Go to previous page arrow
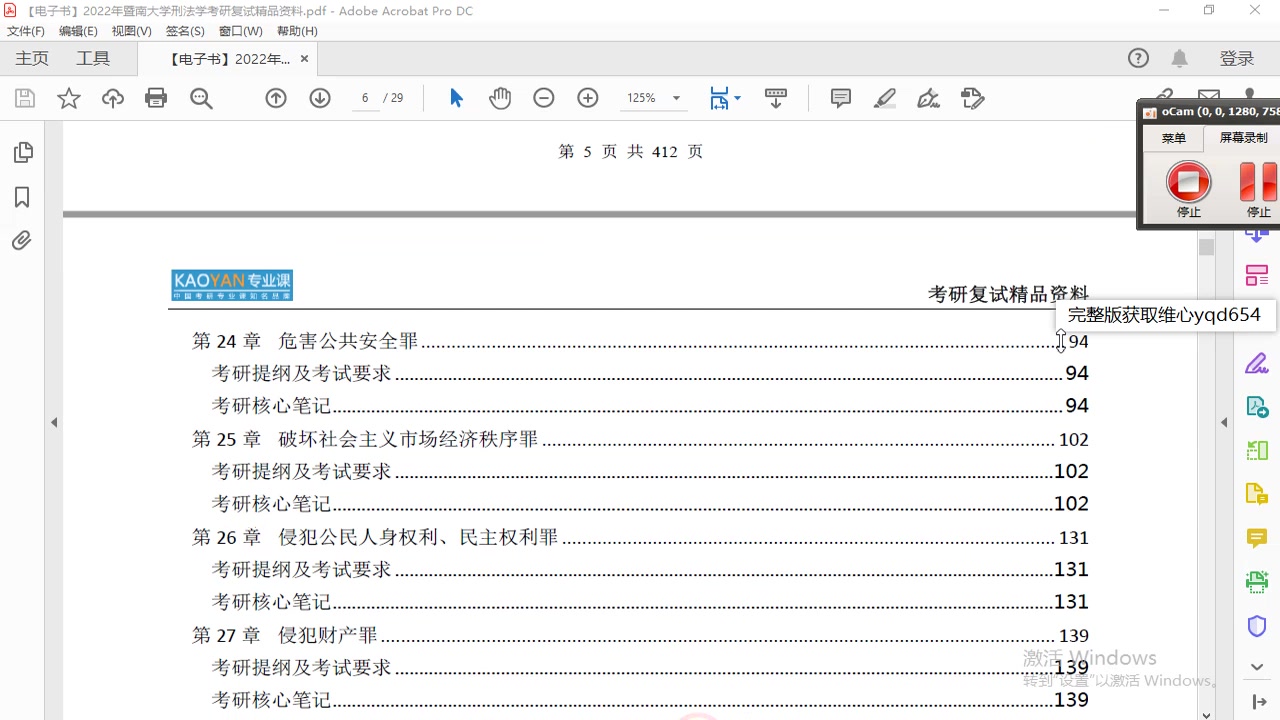The image size is (1280, 720). (276, 98)
